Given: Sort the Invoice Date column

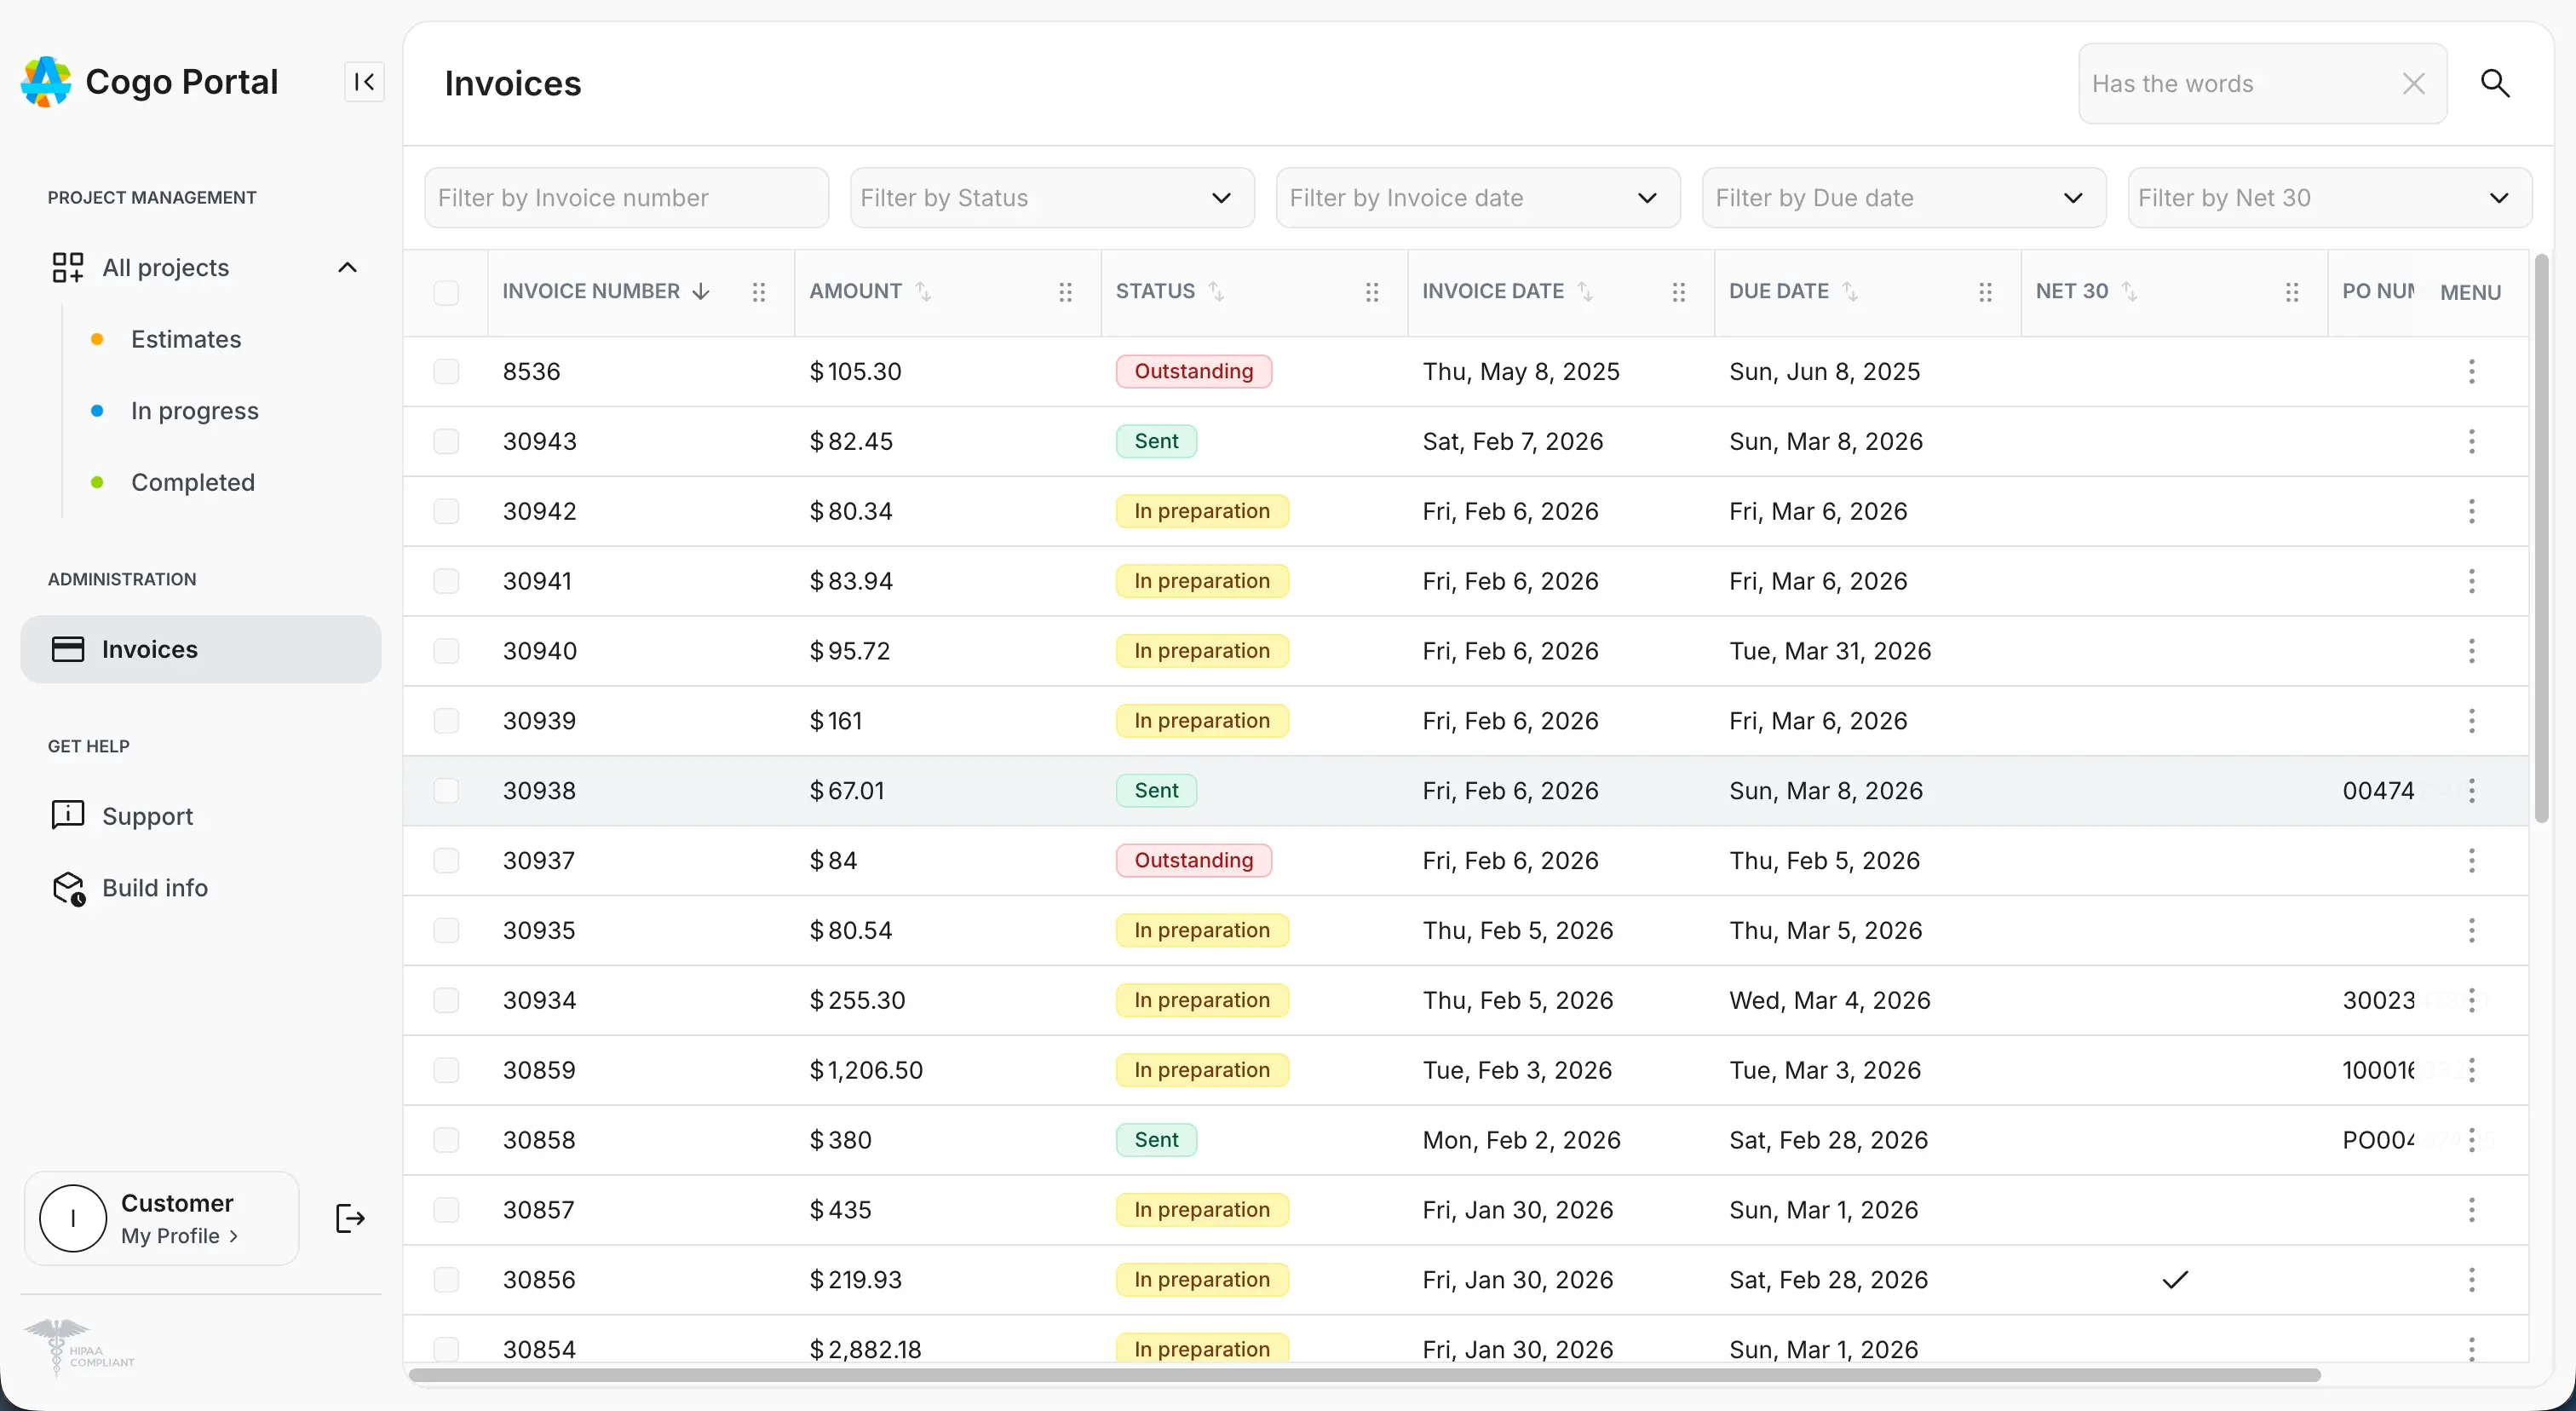Looking at the screenshot, I should (x=1586, y=291).
